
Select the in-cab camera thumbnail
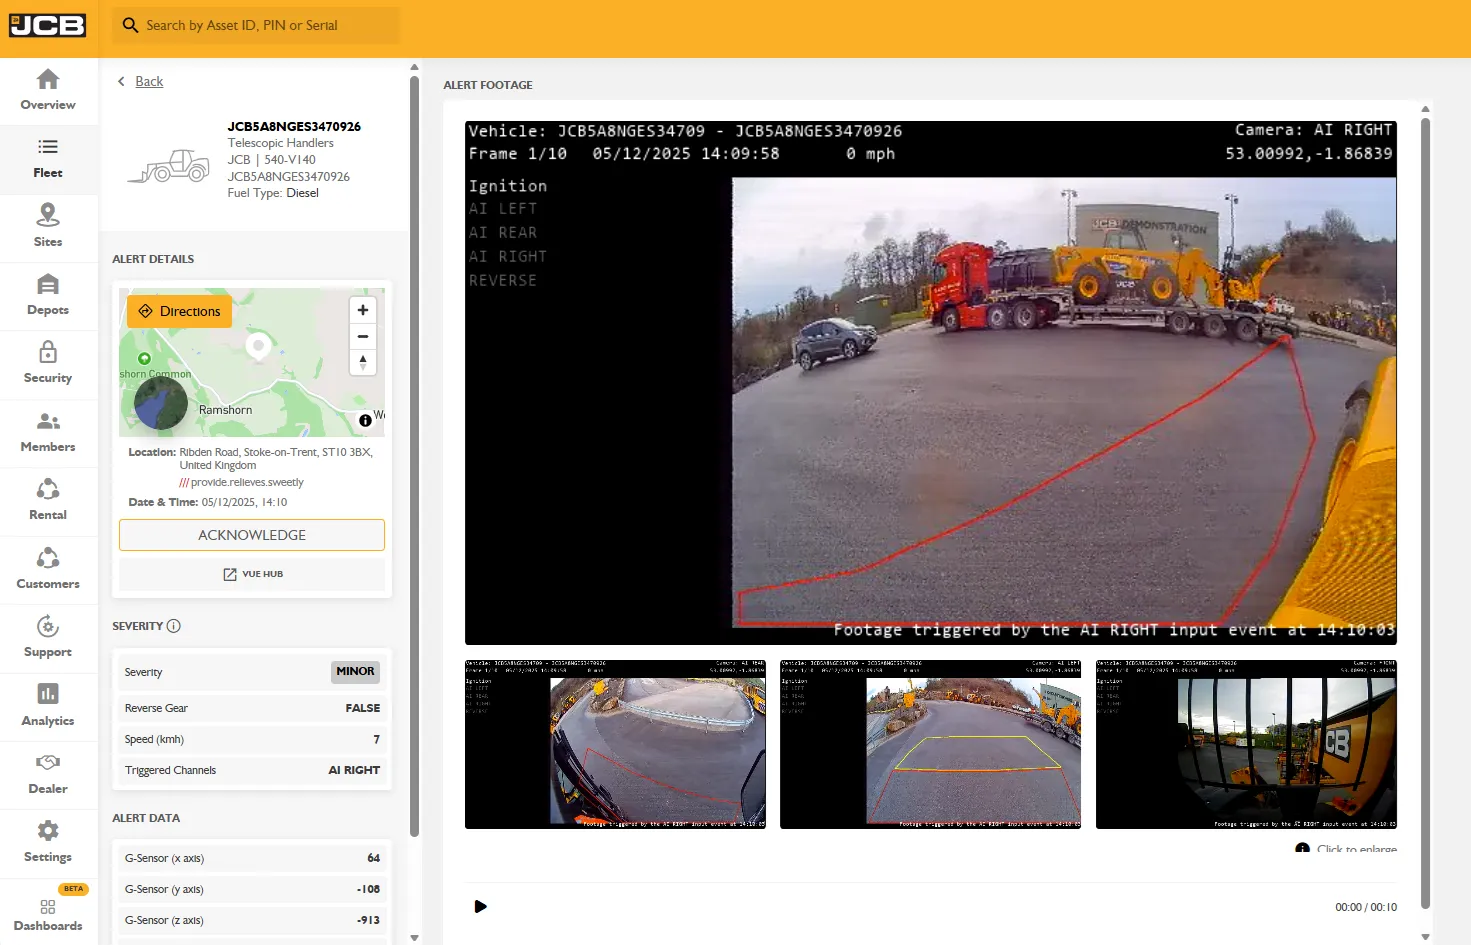tap(1246, 744)
